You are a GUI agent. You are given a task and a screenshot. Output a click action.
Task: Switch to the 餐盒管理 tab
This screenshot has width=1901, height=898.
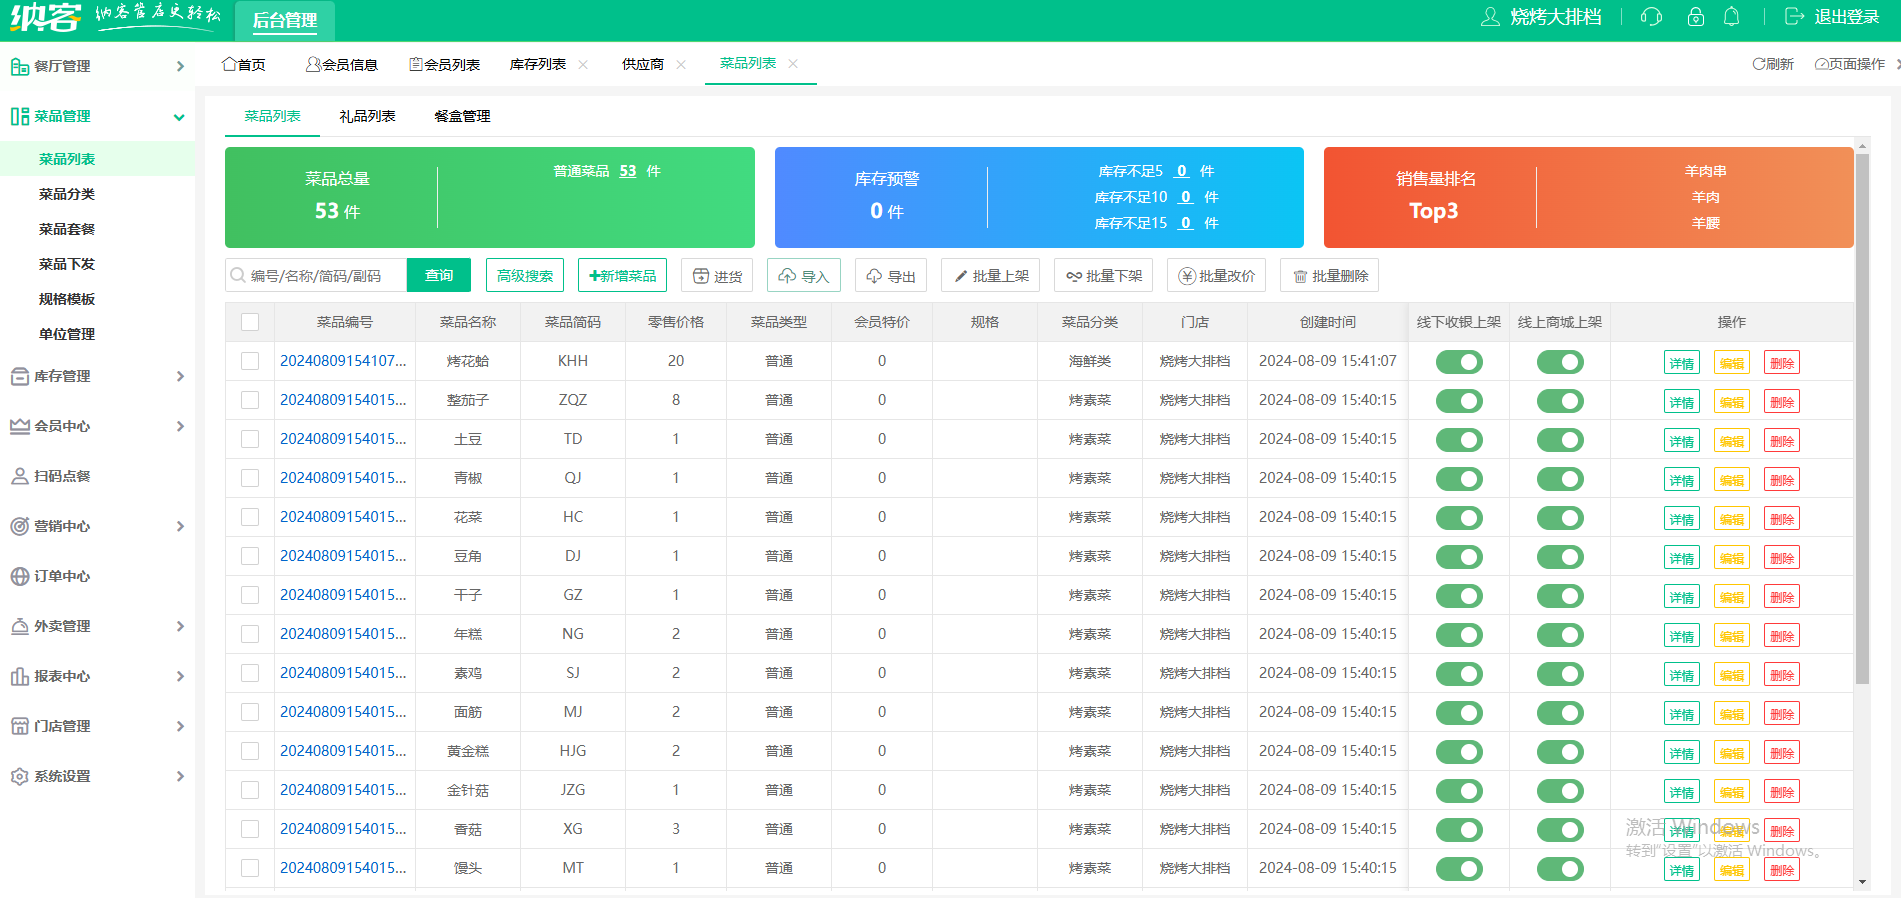(462, 116)
